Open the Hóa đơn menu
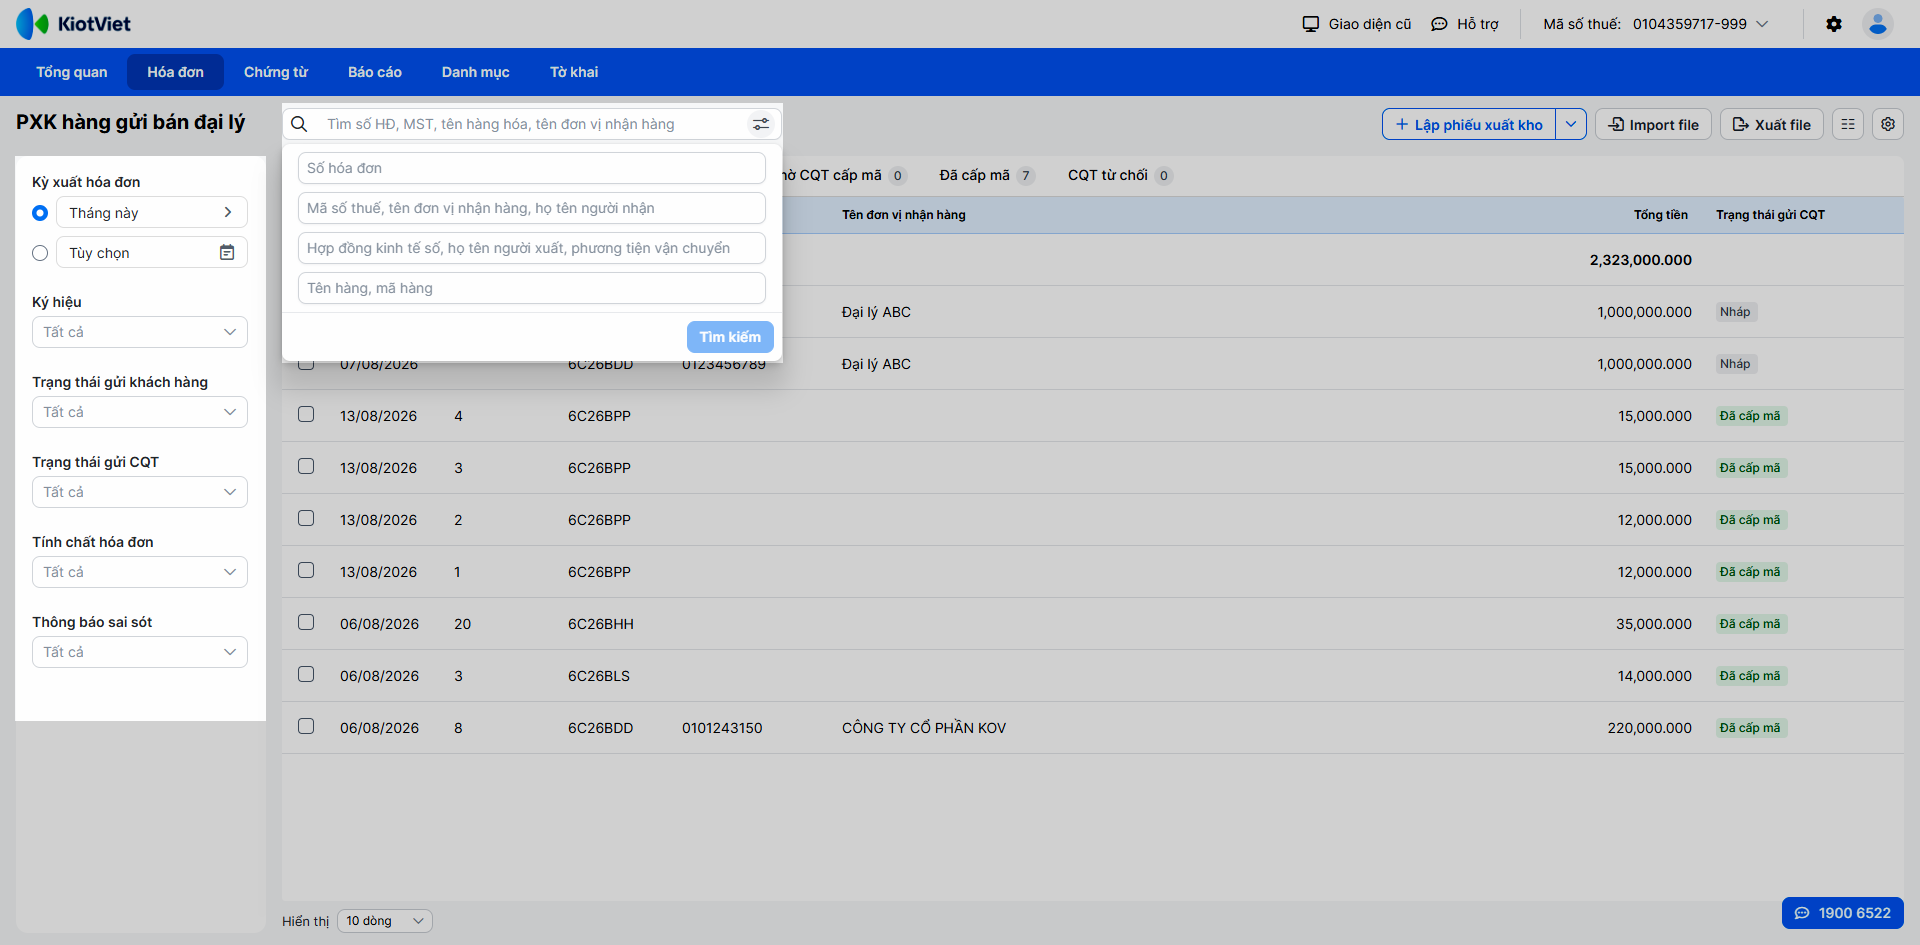Screen dimensions: 1920x945 (175, 72)
